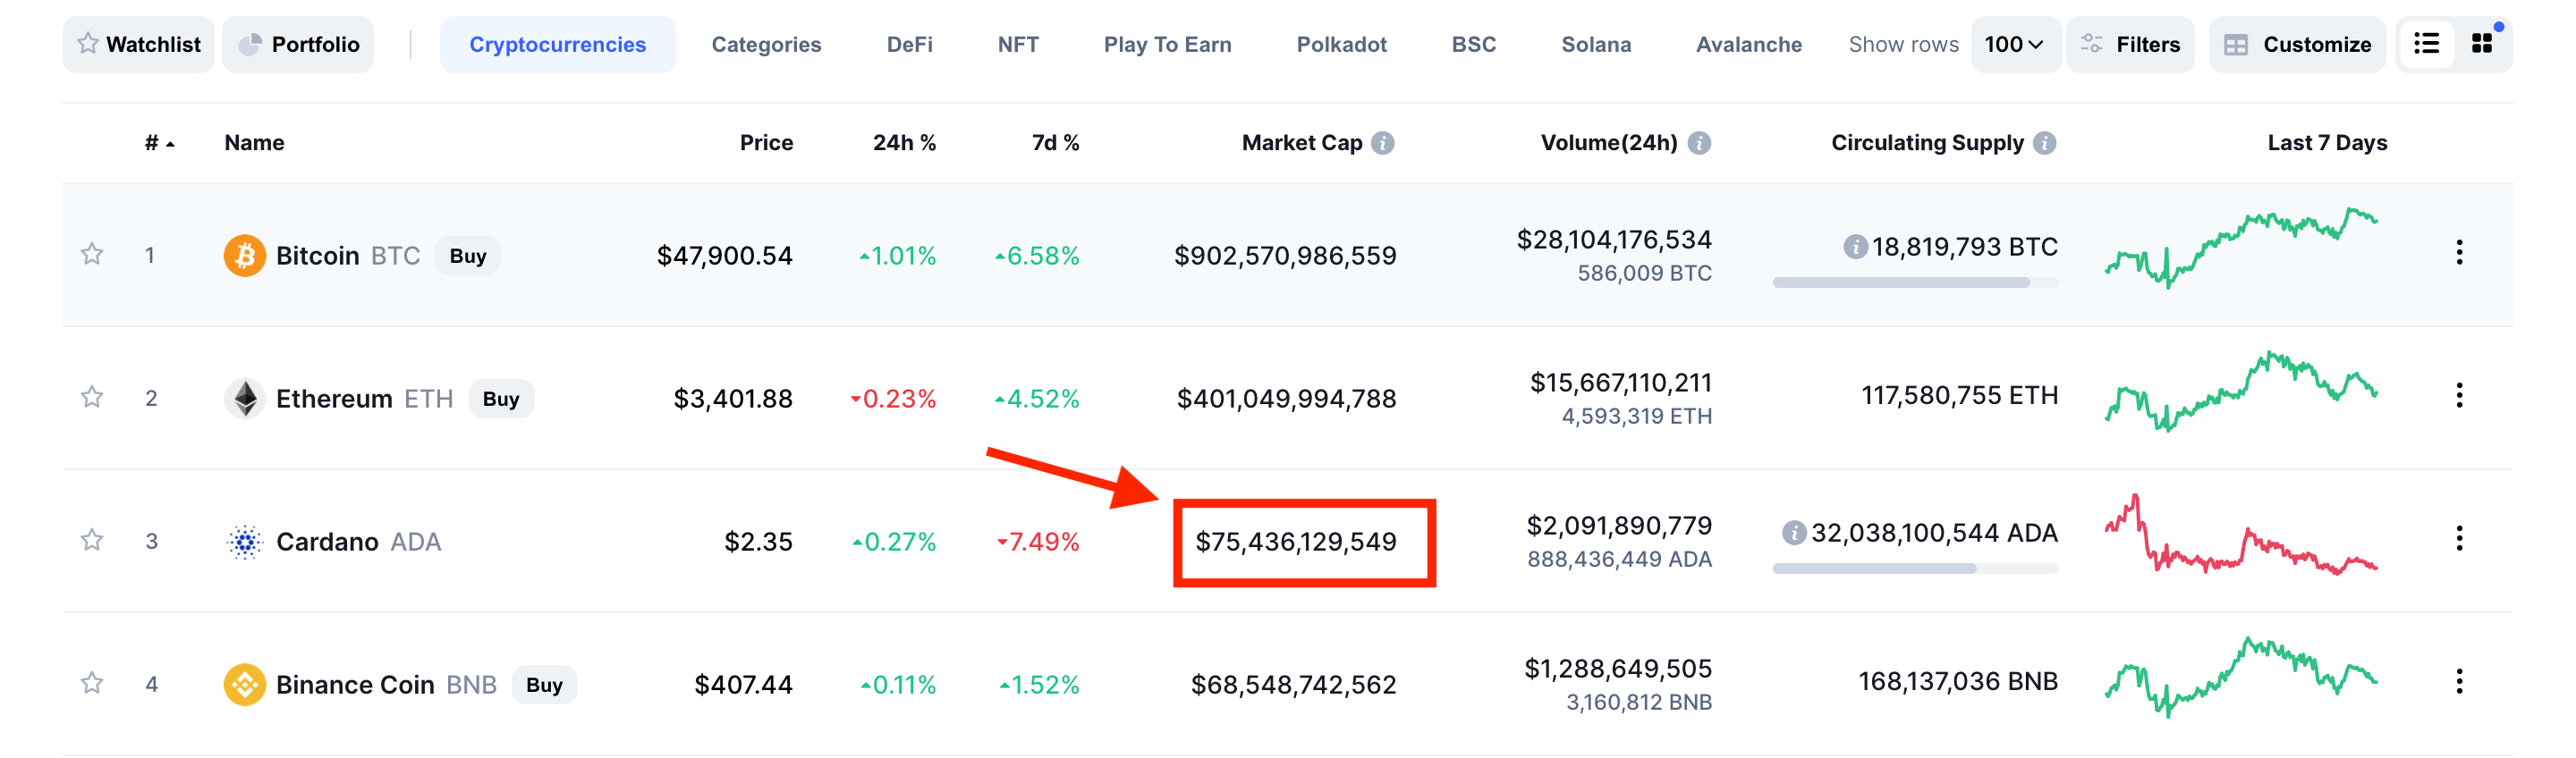Select the Play To Earn tab
The width and height of the screenshot is (2576, 758).
[x=1167, y=44]
